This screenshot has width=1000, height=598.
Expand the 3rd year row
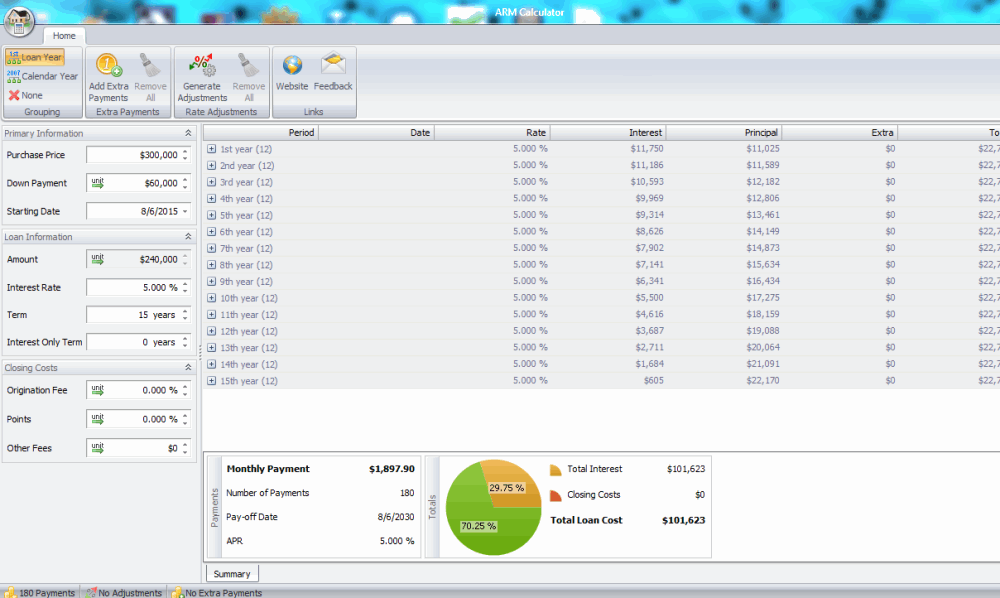[212, 182]
